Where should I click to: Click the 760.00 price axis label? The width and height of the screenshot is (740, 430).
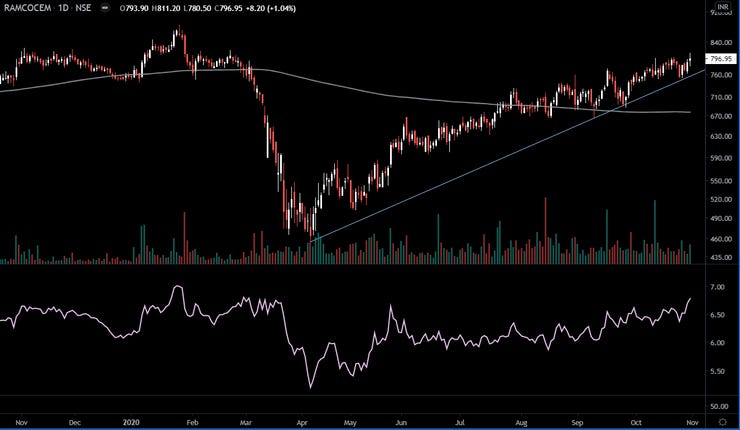click(x=721, y=75)
